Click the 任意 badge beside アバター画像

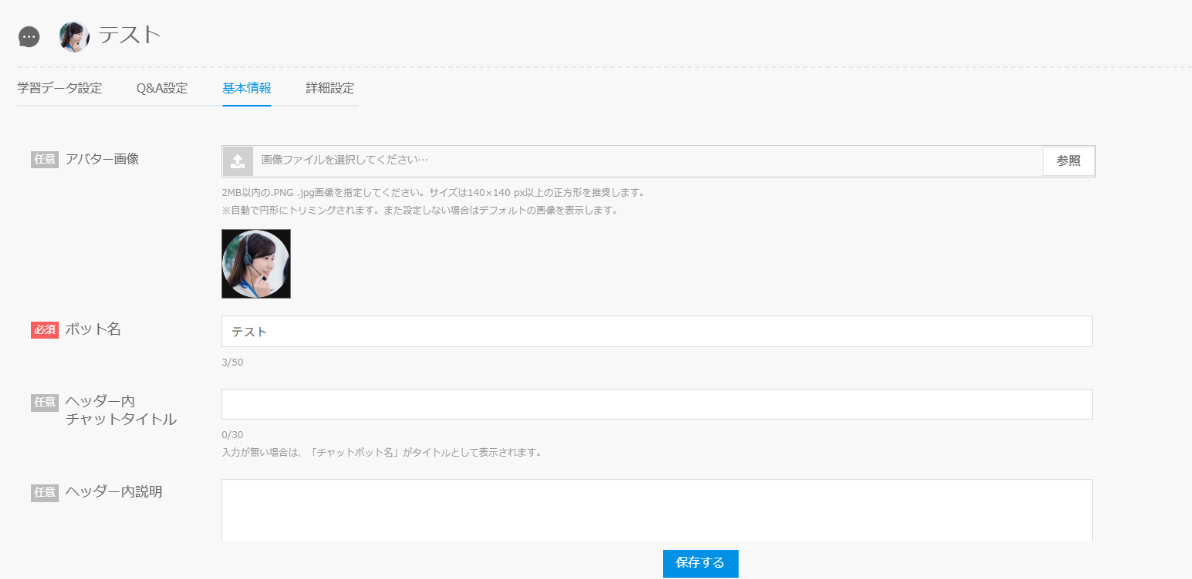click(45, 160)
